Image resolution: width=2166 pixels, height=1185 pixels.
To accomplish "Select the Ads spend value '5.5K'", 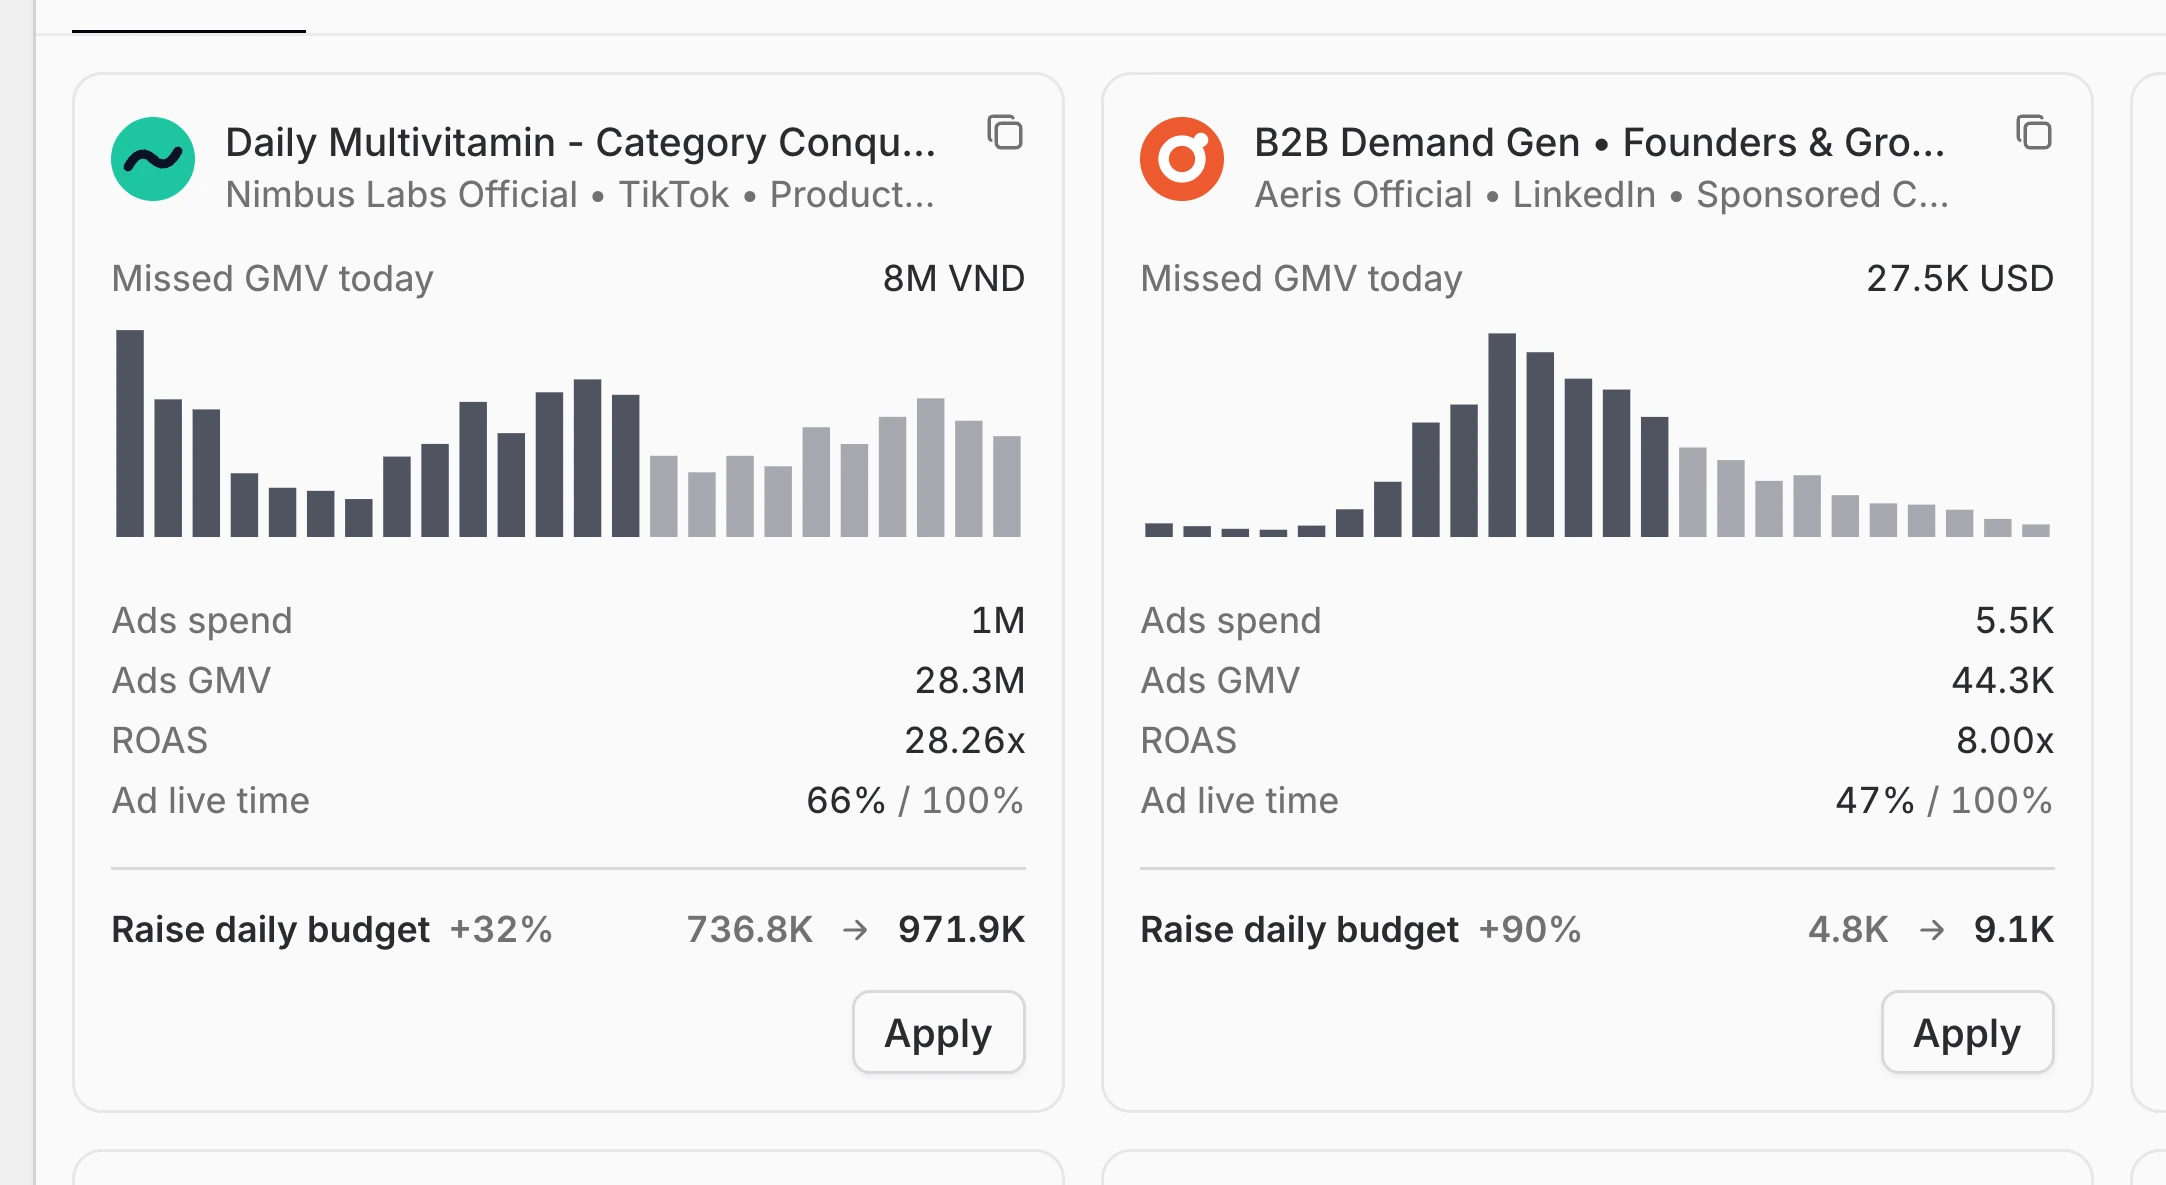I will (2014, 620).
